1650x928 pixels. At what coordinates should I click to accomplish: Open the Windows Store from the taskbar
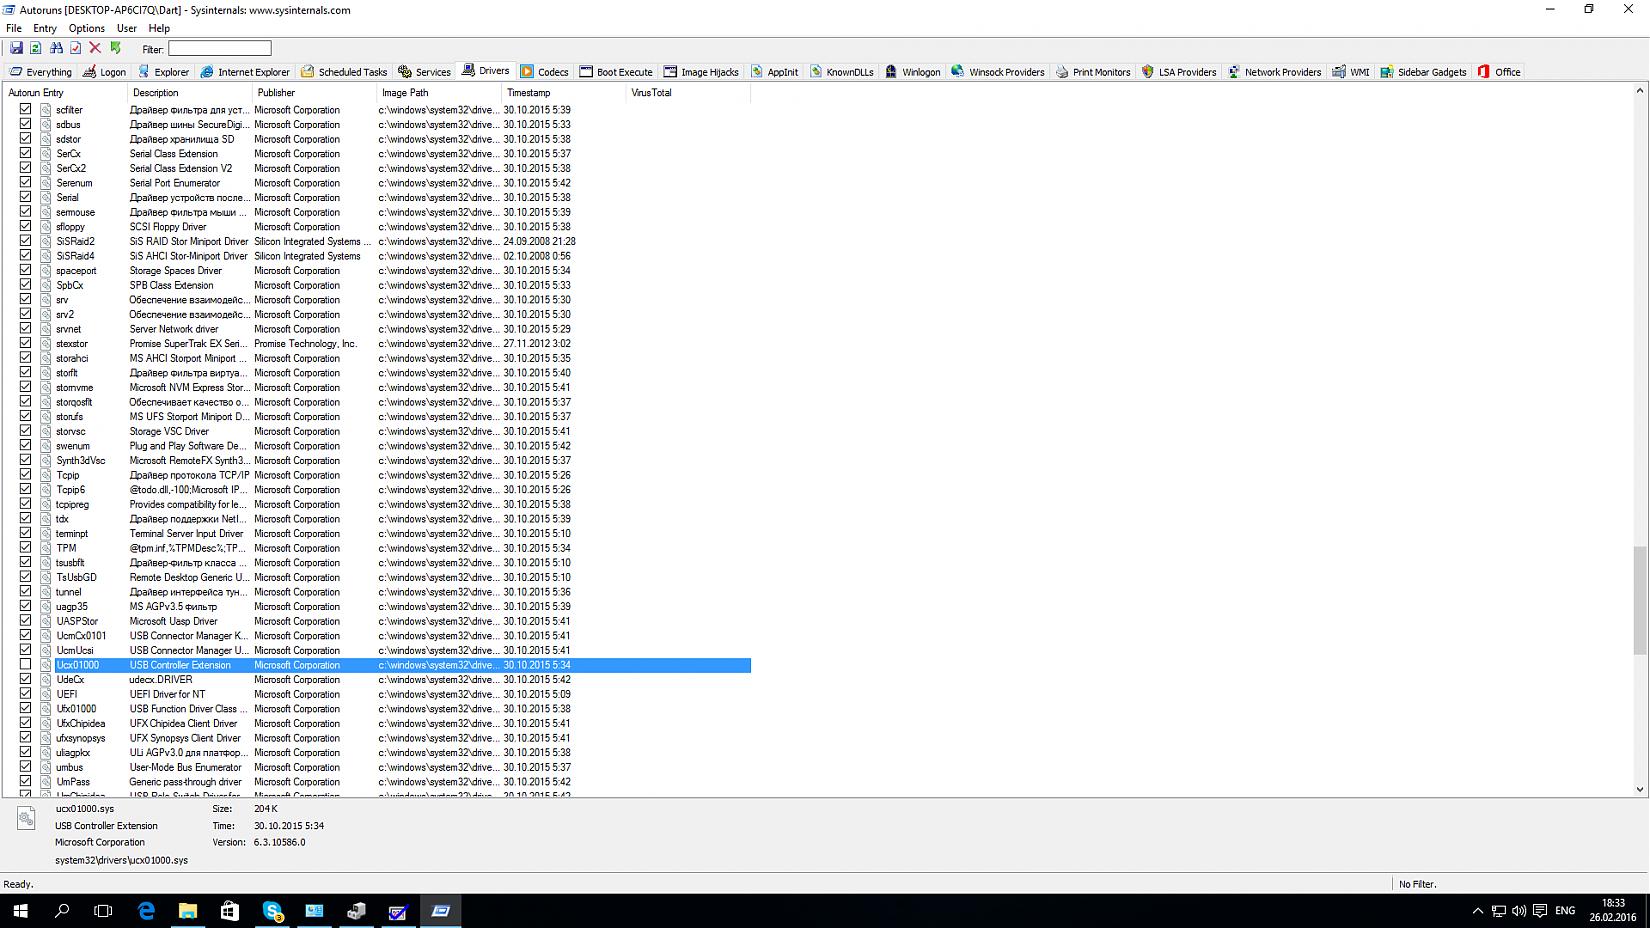pyautogui.click(x=230, y=911)
